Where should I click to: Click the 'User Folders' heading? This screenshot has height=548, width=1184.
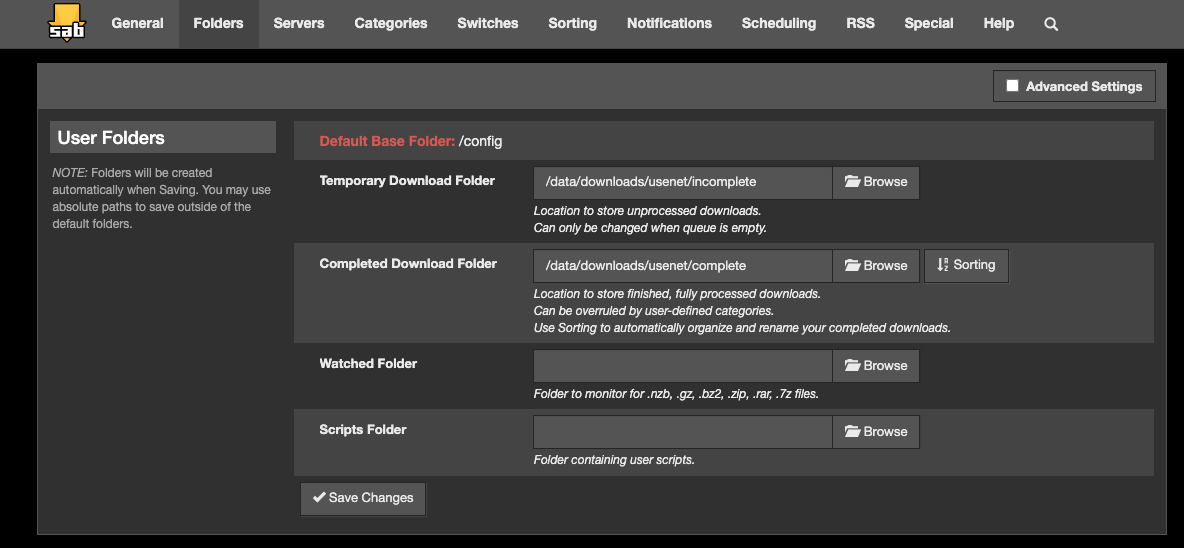(x=111, y=138)
